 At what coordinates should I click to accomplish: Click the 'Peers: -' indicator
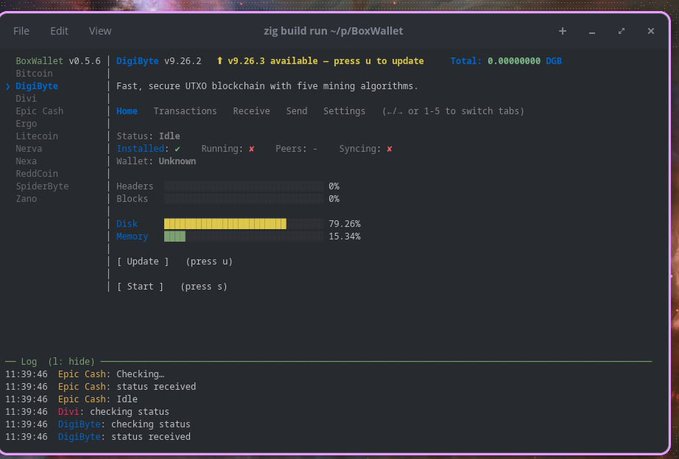pos(296,149)
